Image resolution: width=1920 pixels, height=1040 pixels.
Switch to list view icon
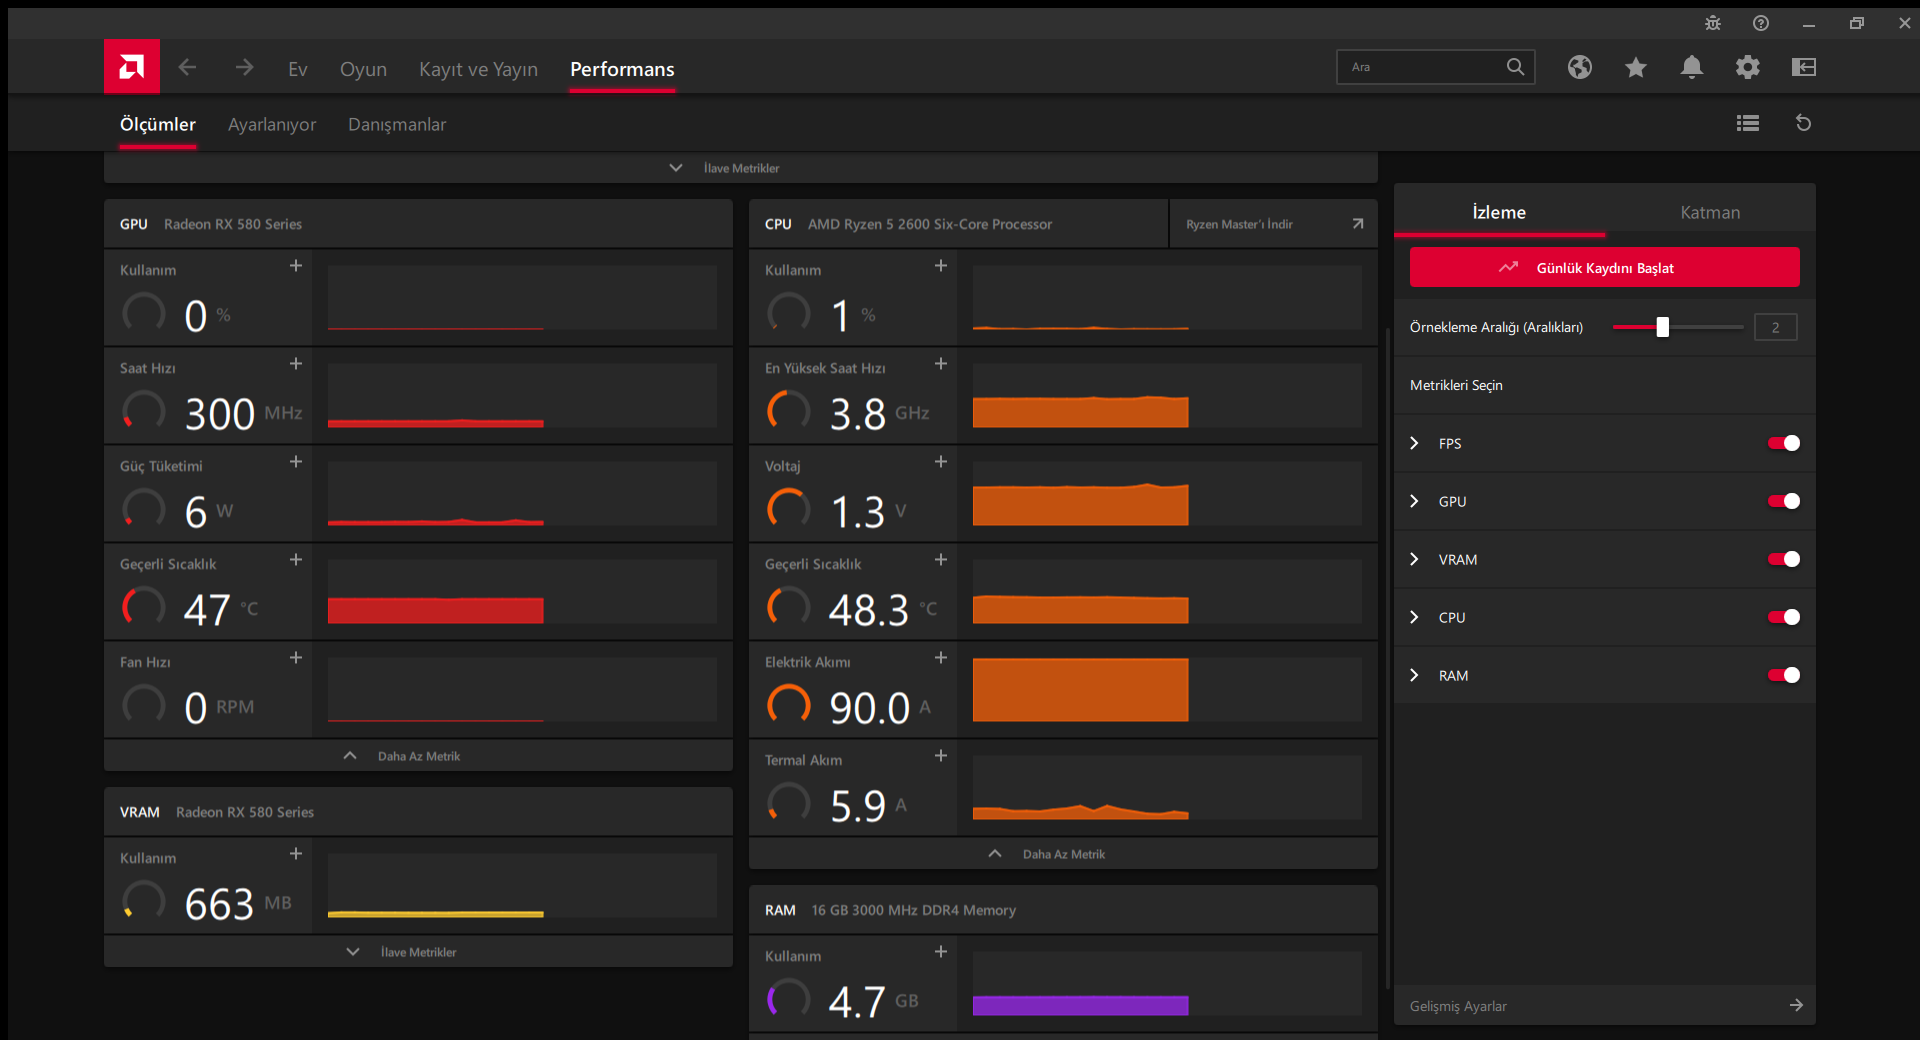pyautogui.click(x=1748, y=123)
